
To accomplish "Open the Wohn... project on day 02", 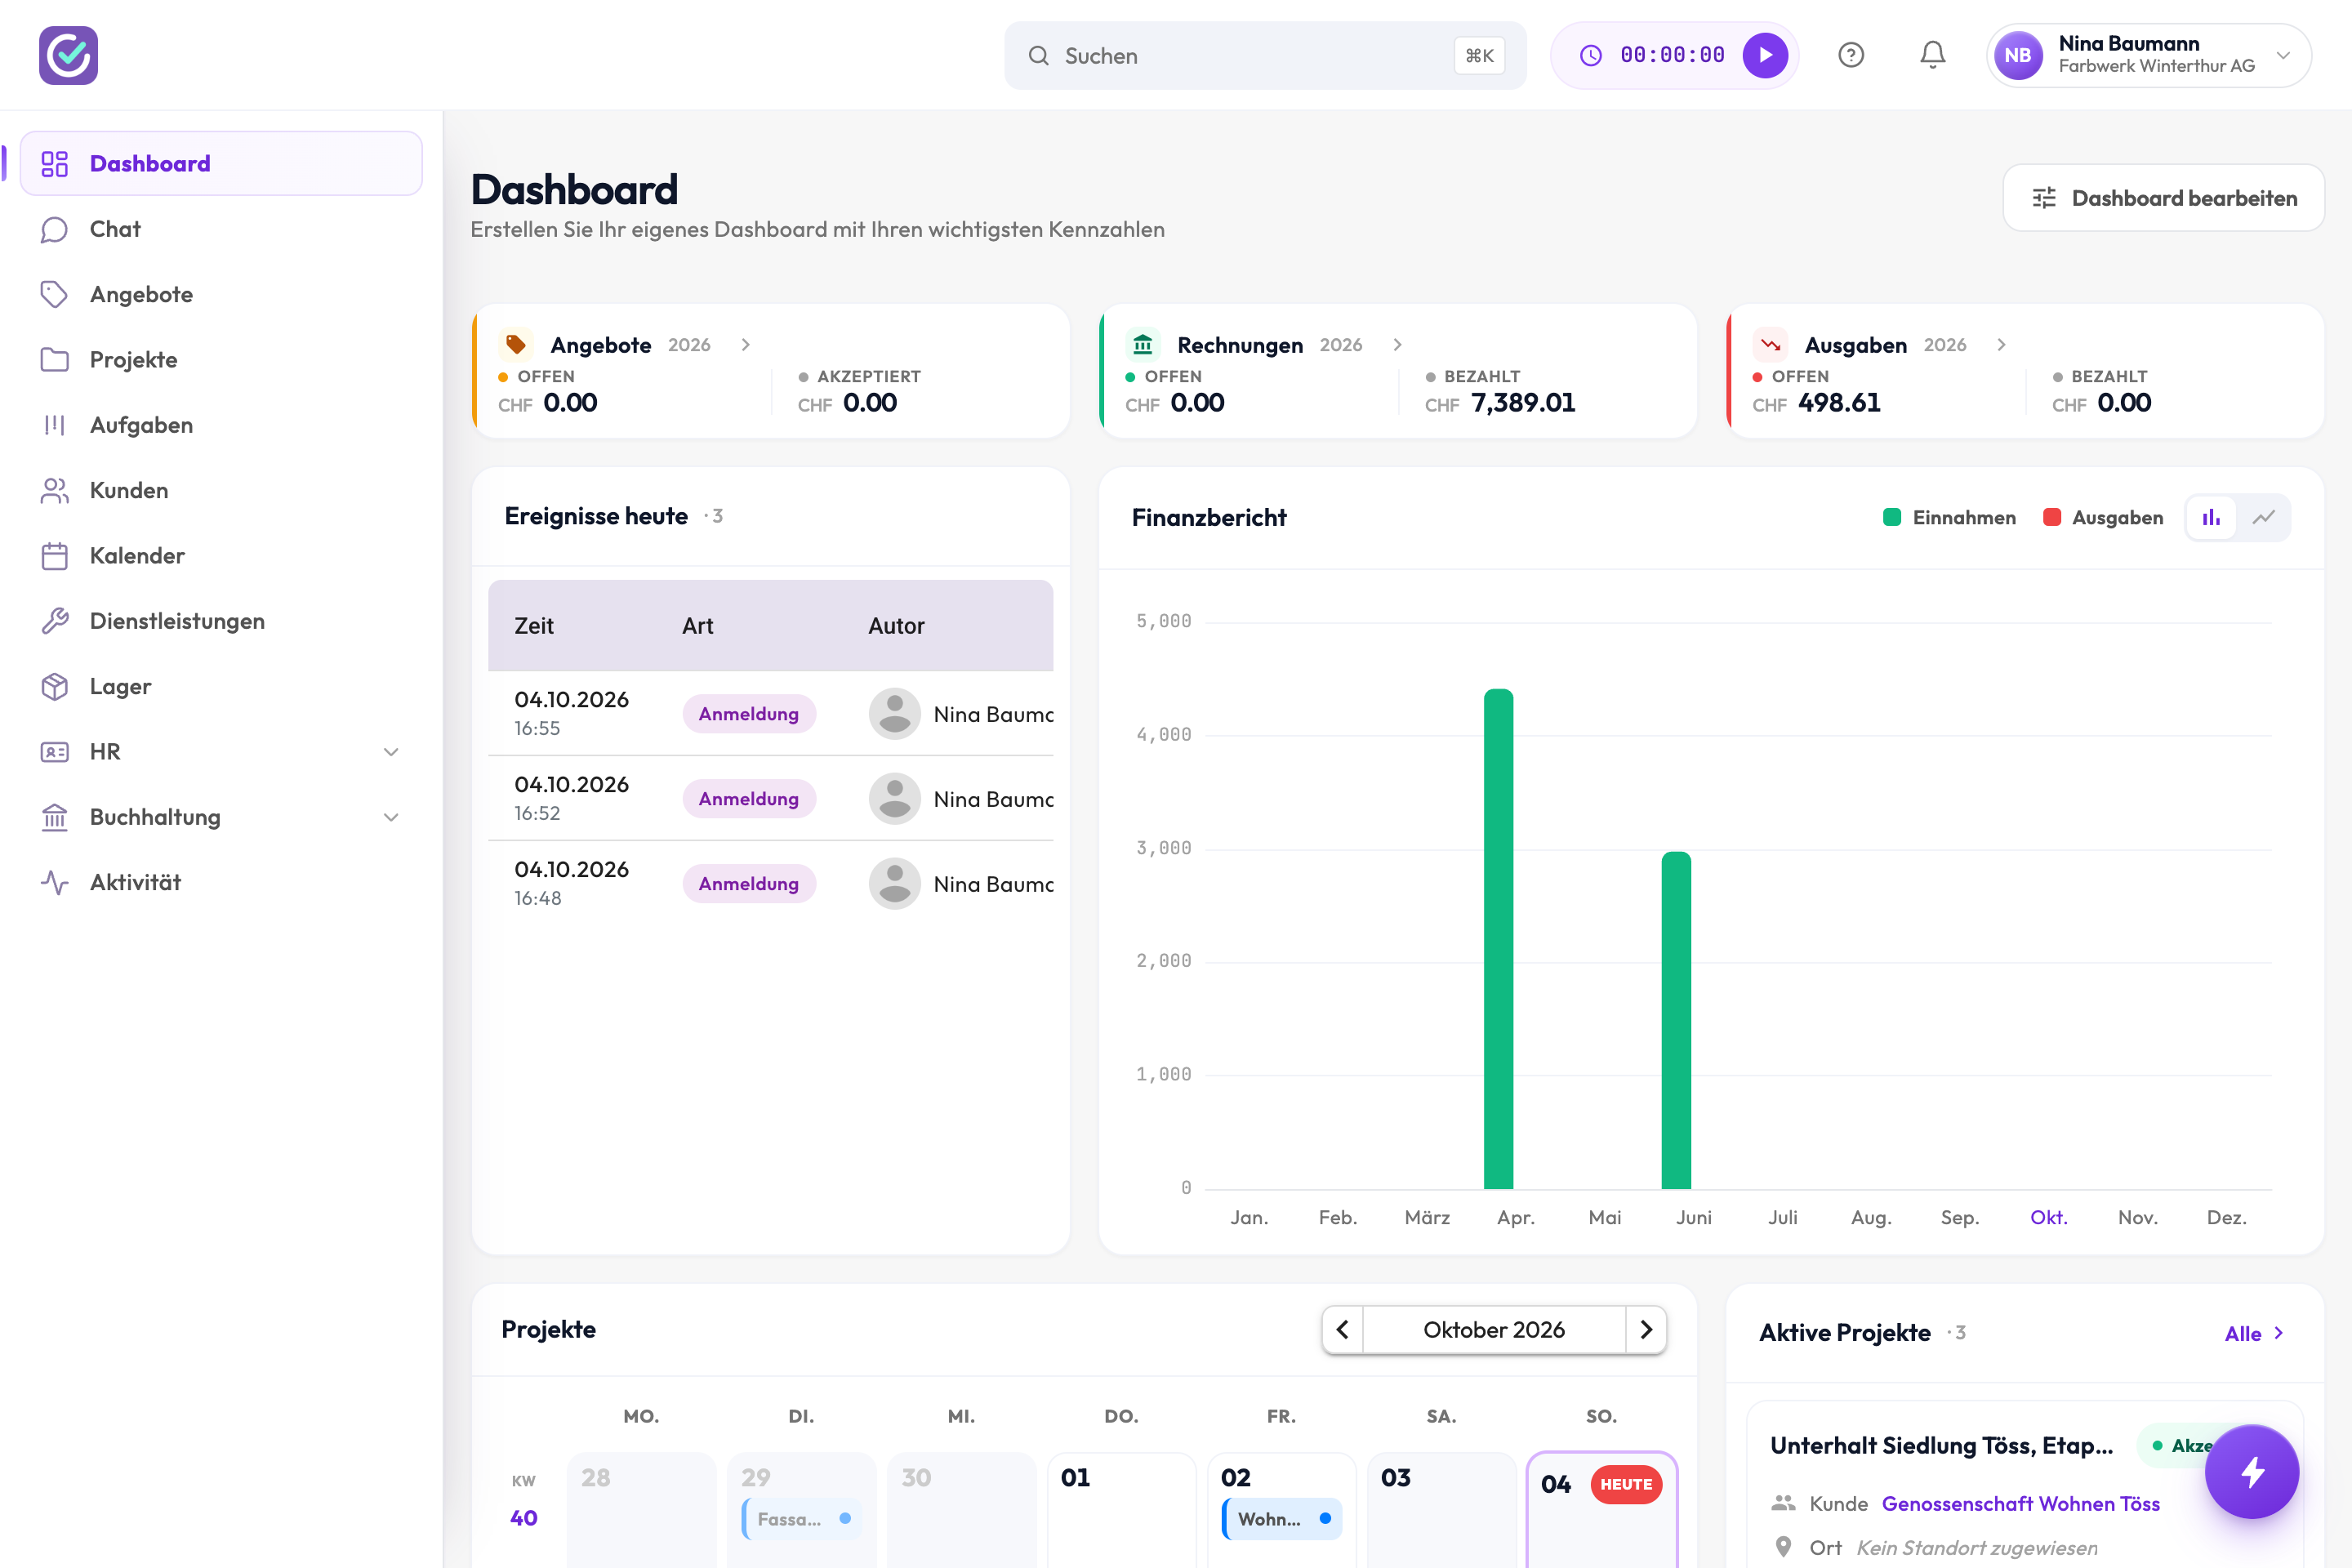I will click(x=1281, y=1519).
